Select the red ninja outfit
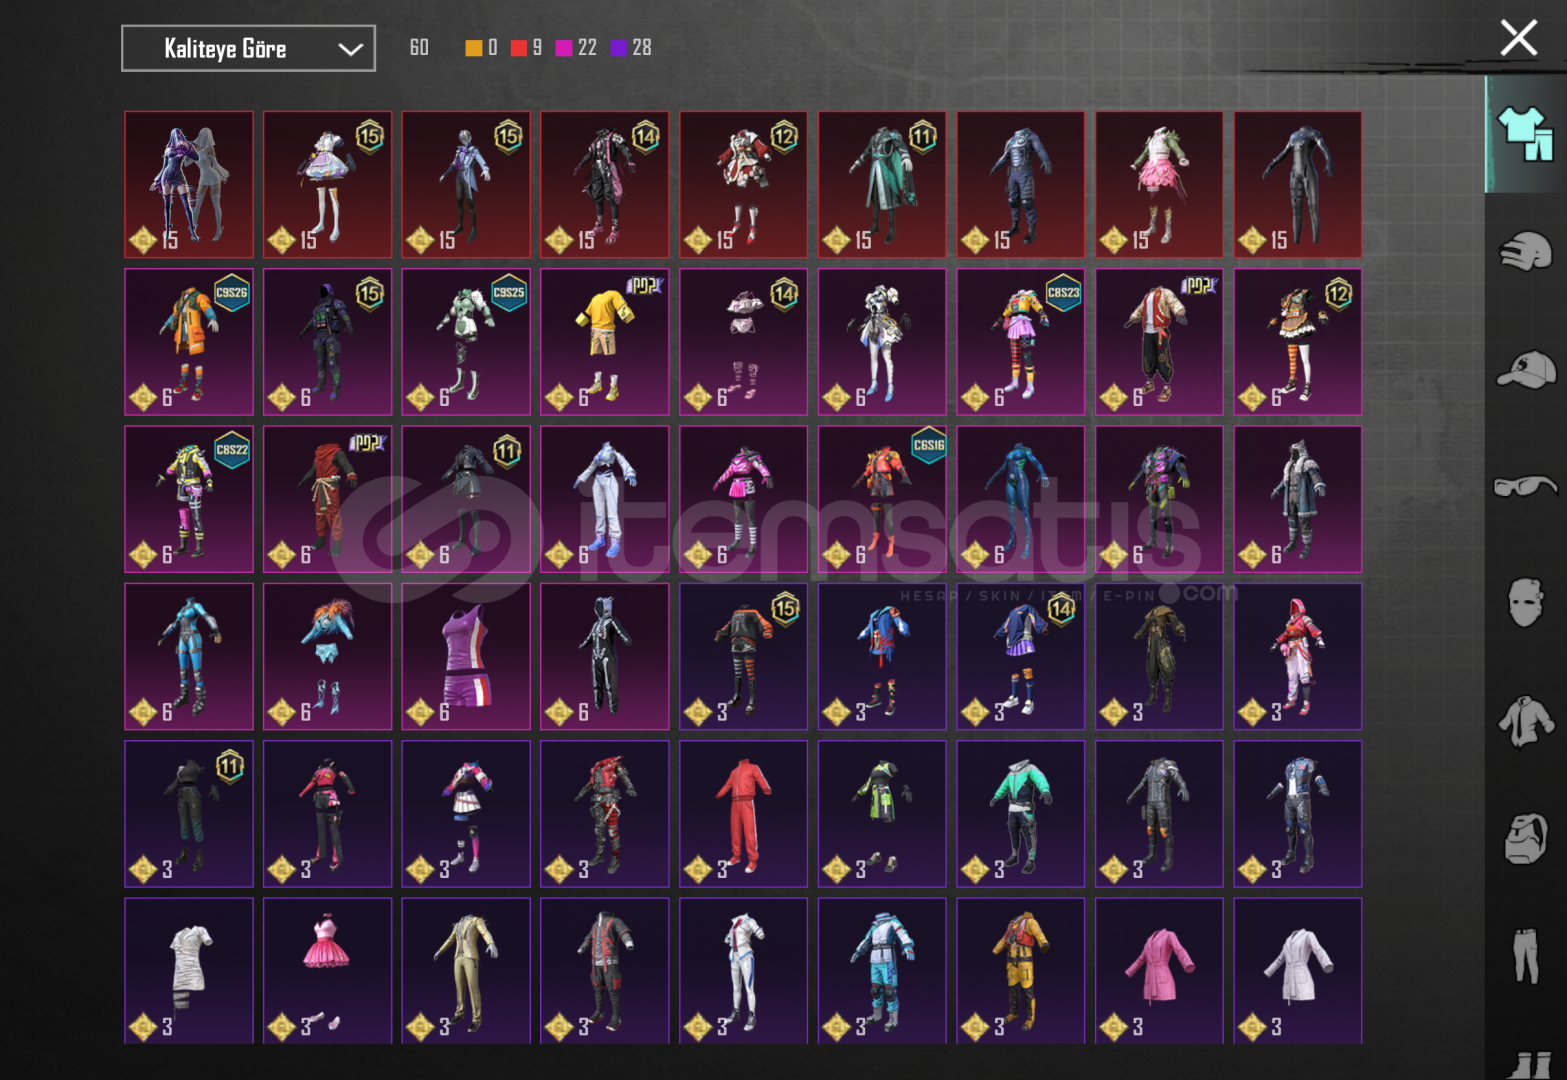Screen dimensions: 1567x1080 point(328,500)
